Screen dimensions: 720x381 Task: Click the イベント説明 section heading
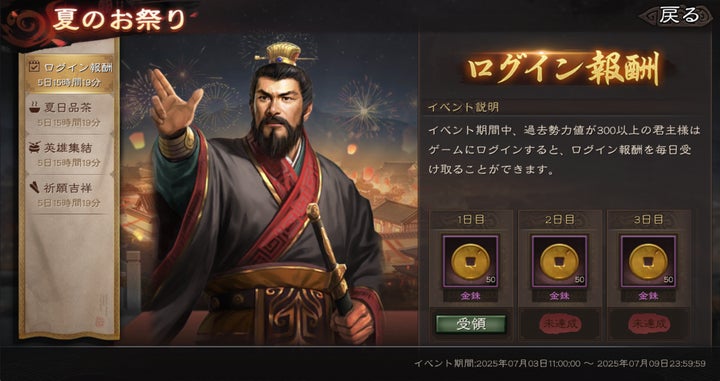click(x=463, y=107)
